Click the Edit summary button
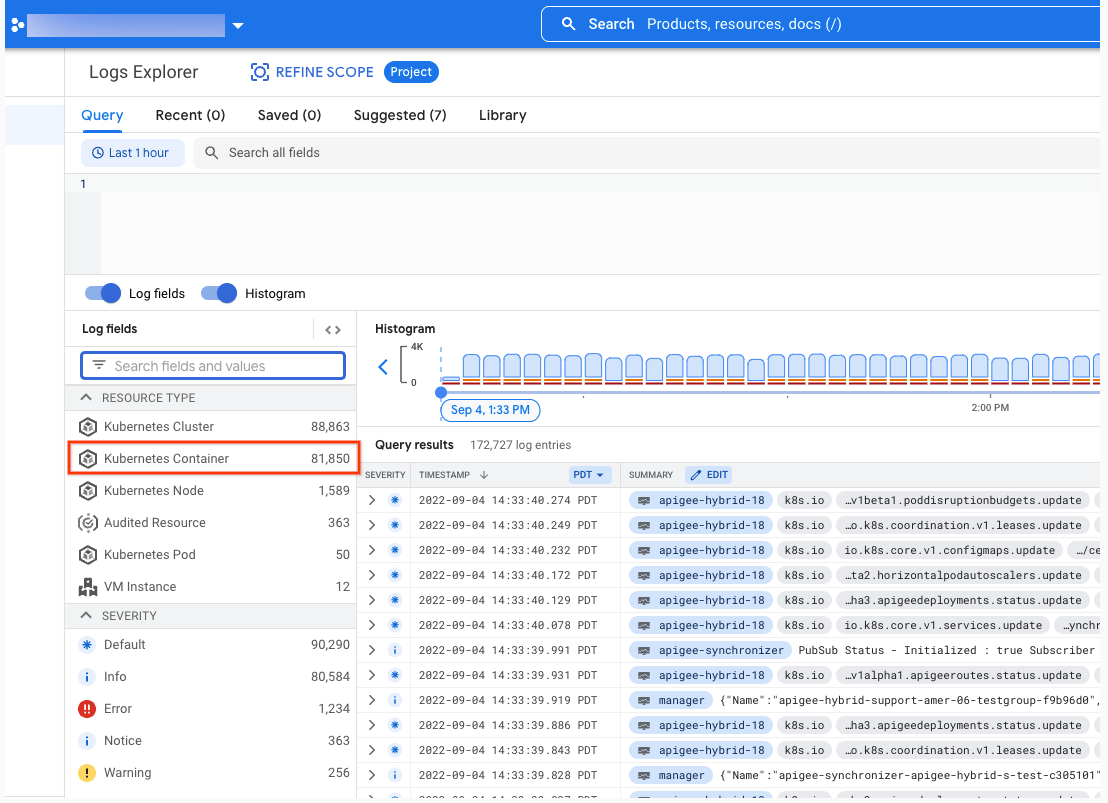This screenshot has width=1108, height=803. tap(708, 475)
